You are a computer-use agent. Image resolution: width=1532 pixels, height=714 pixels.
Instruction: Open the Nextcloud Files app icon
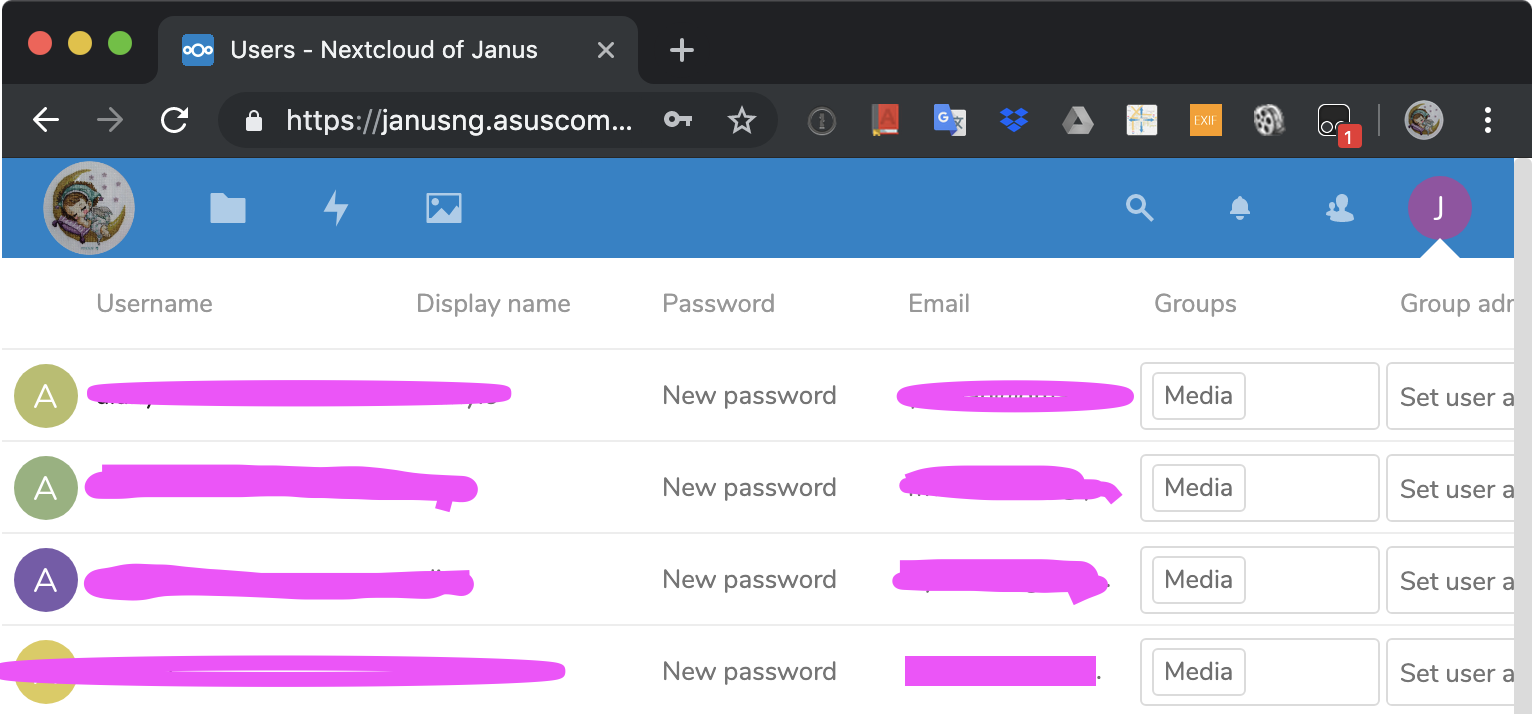tap(228, 208)
